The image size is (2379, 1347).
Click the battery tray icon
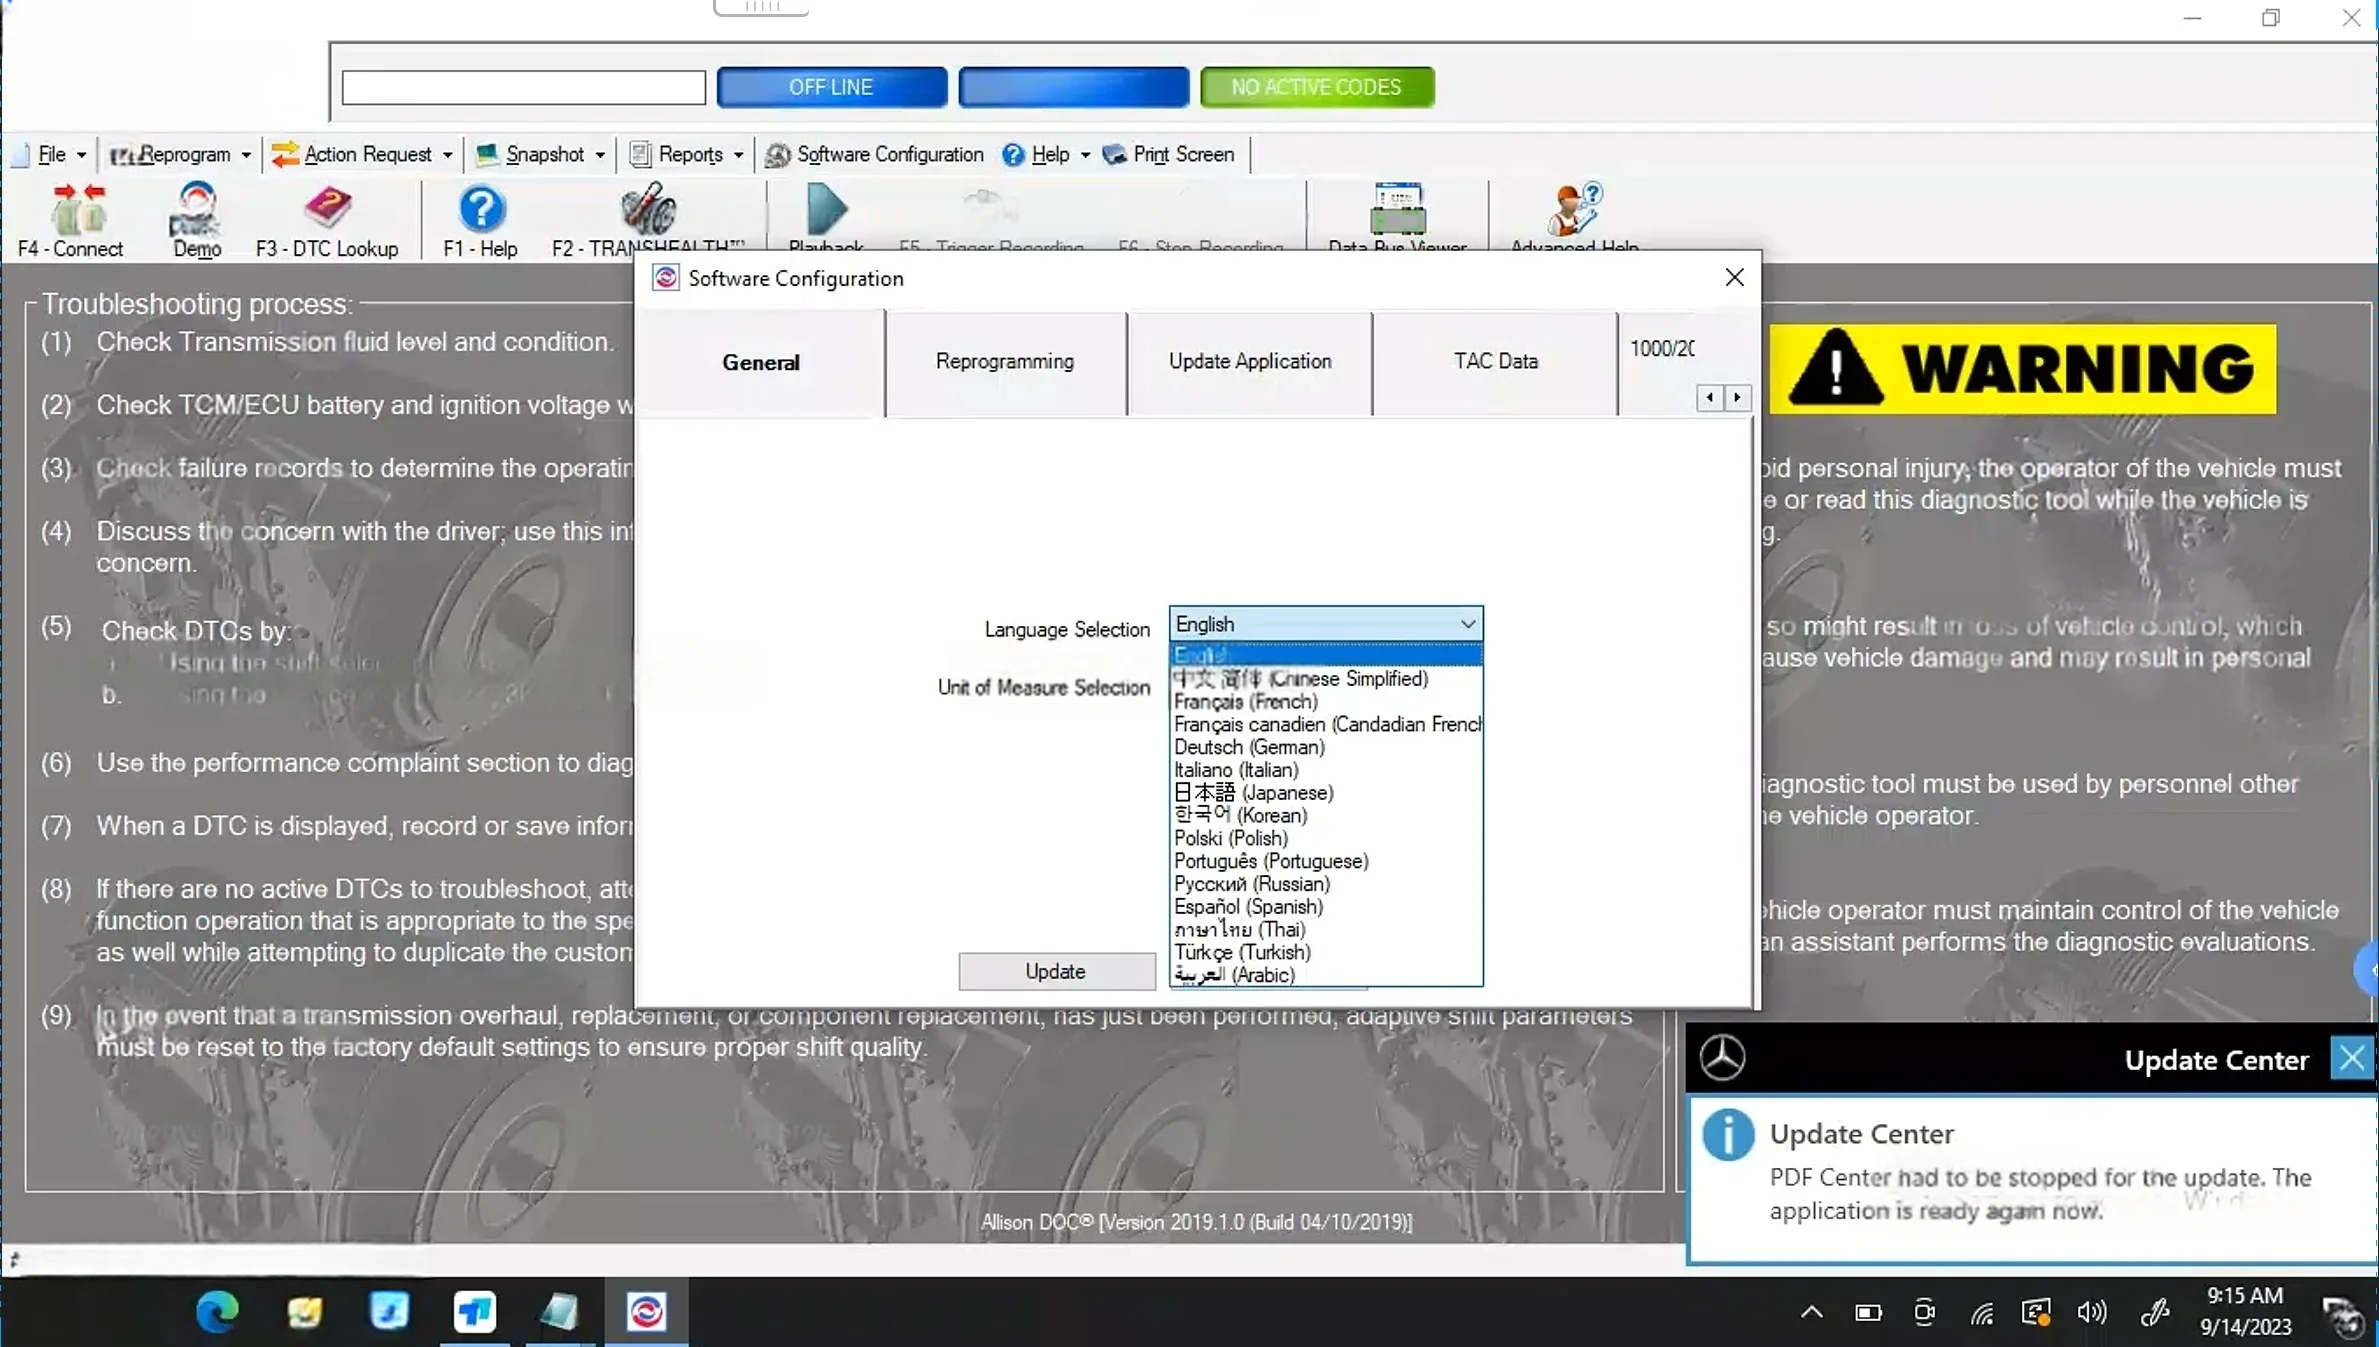point(1868,1313)
